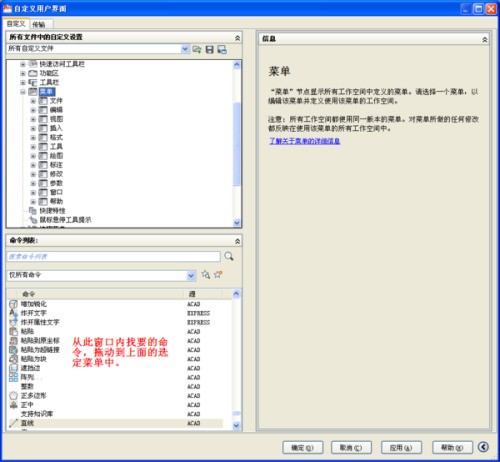Click the round arrow collapse icon near Help
This screenshot has width=500, height=462.
coord(483,447)
